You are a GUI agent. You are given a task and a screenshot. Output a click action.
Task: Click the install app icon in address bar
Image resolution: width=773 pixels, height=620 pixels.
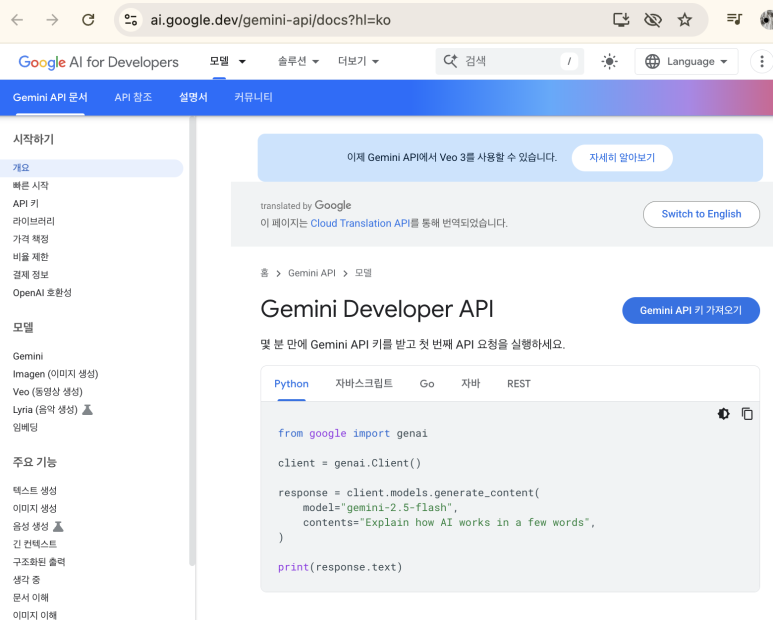621,20
